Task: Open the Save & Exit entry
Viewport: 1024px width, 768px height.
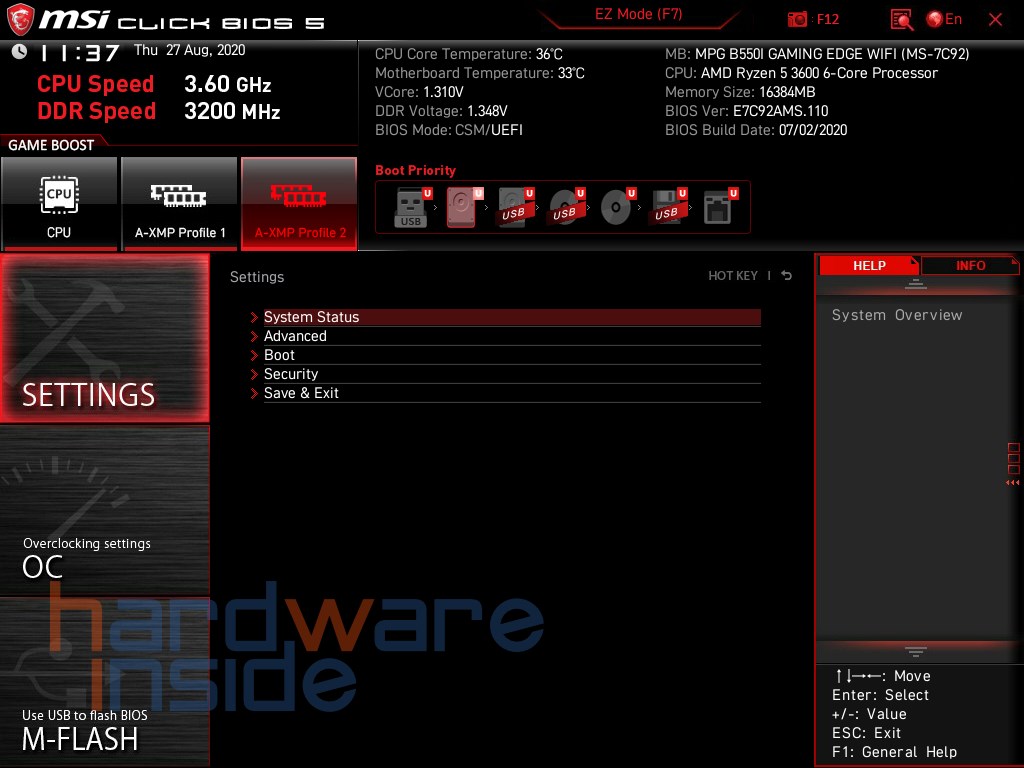Action: point(512,392)
